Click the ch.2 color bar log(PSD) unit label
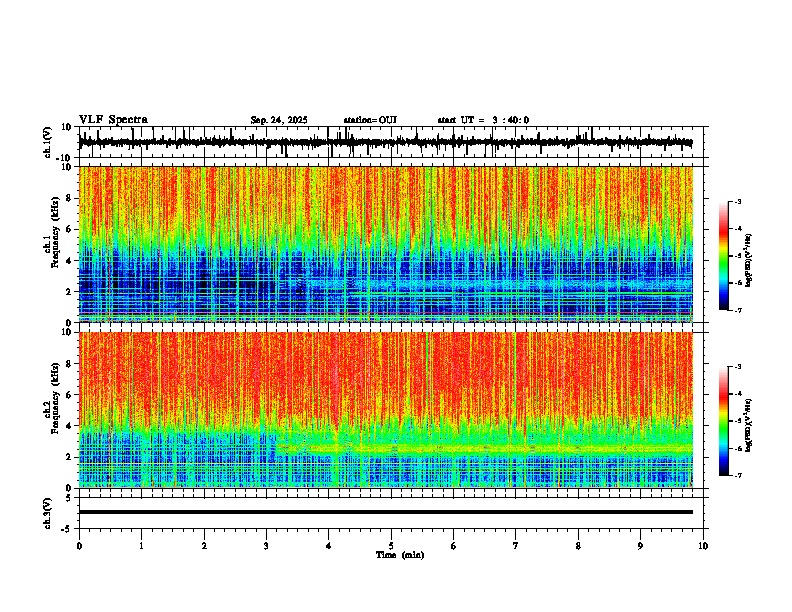 [750, 425]
